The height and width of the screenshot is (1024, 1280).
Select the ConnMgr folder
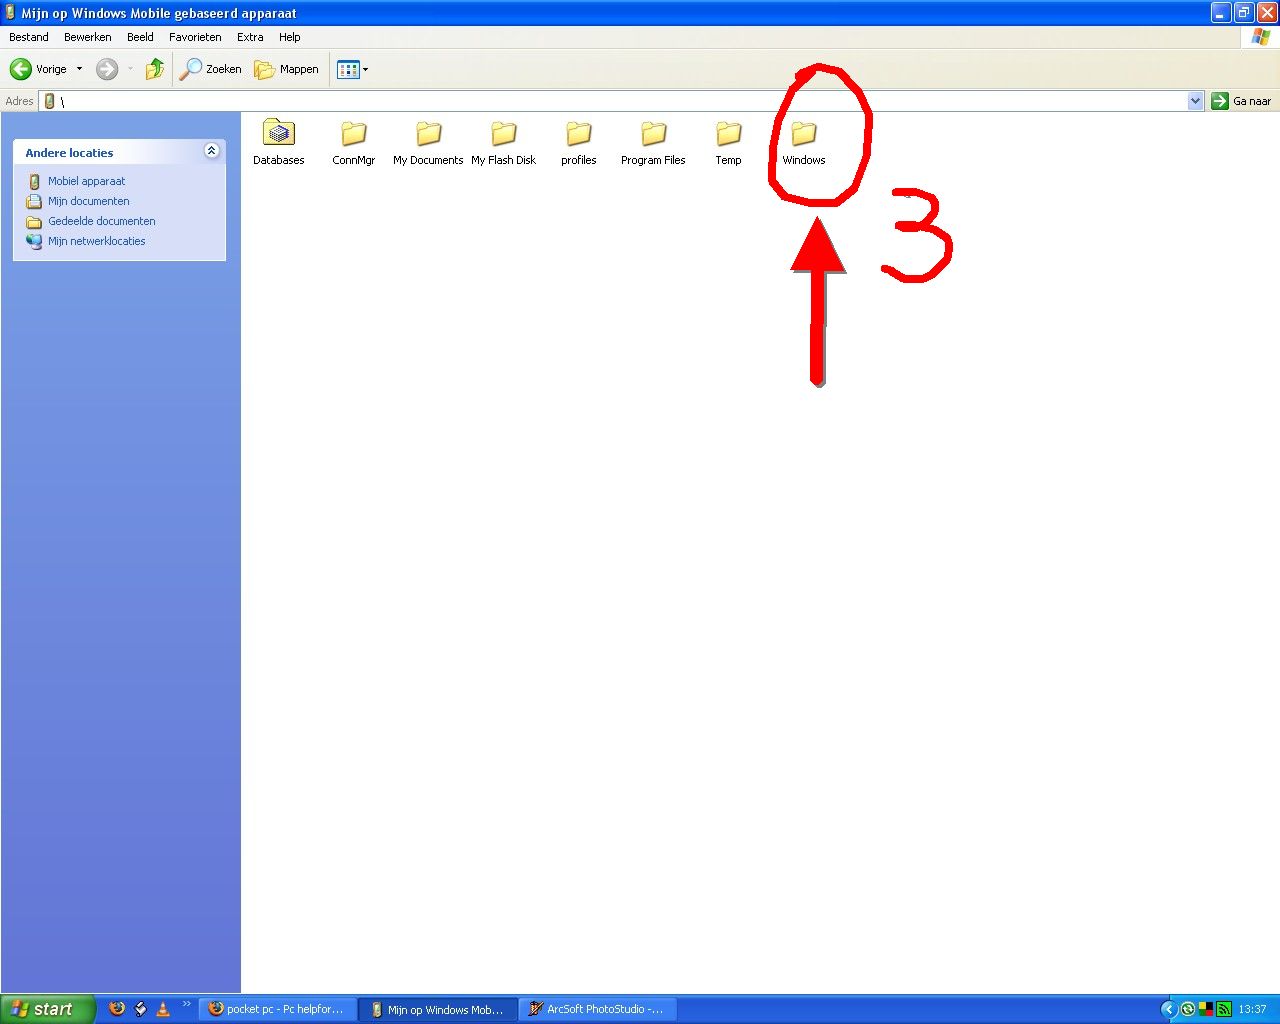coord(354,142)
